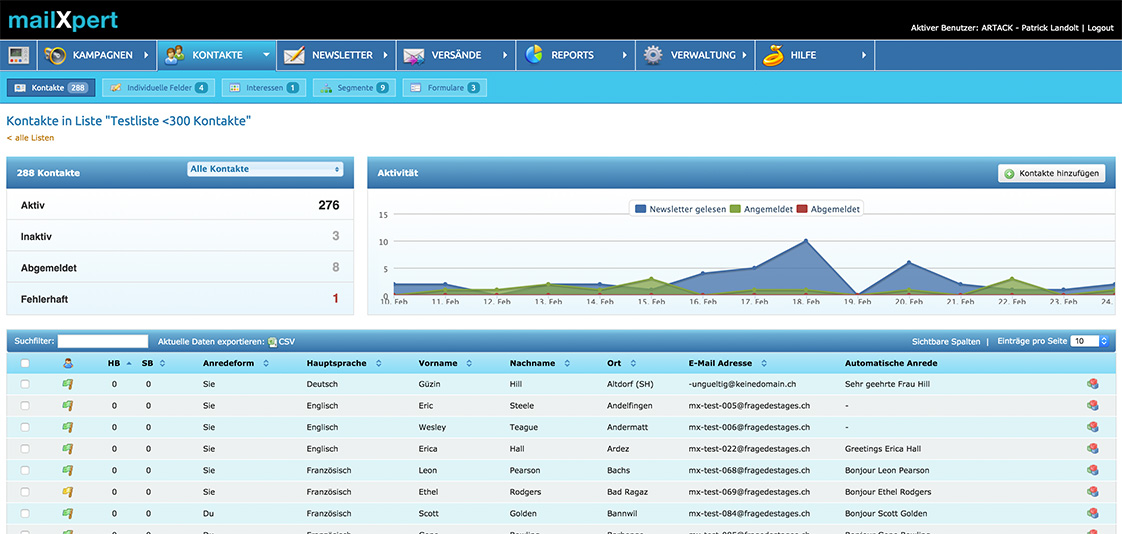This screenshot has width=1122, height=534.
Task: Expand the Kontakte menu dropdown arrow
Action: pos(266,55)
